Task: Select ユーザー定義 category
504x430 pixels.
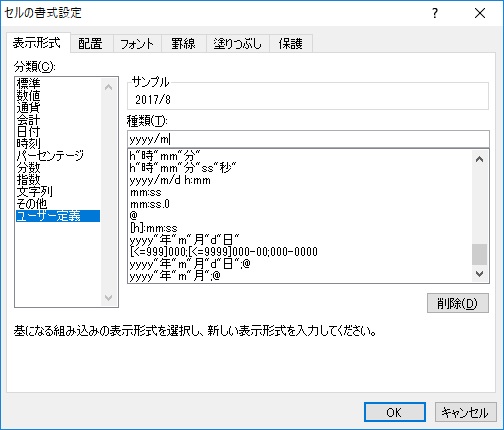Action: point(58,216)
